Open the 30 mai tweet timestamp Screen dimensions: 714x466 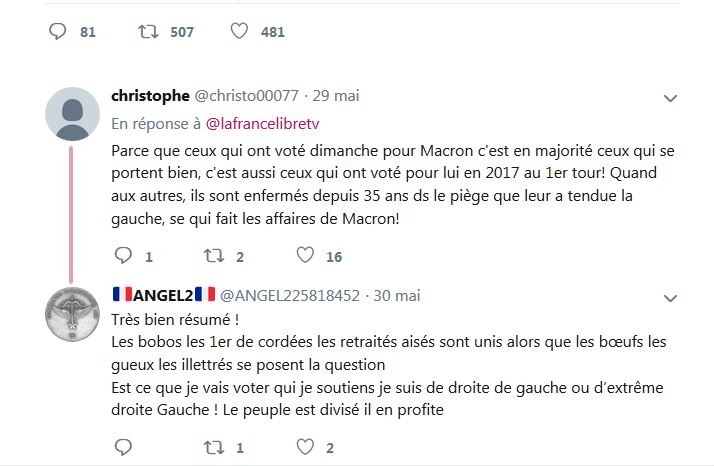pyautogui.click(x=395, y=295)
